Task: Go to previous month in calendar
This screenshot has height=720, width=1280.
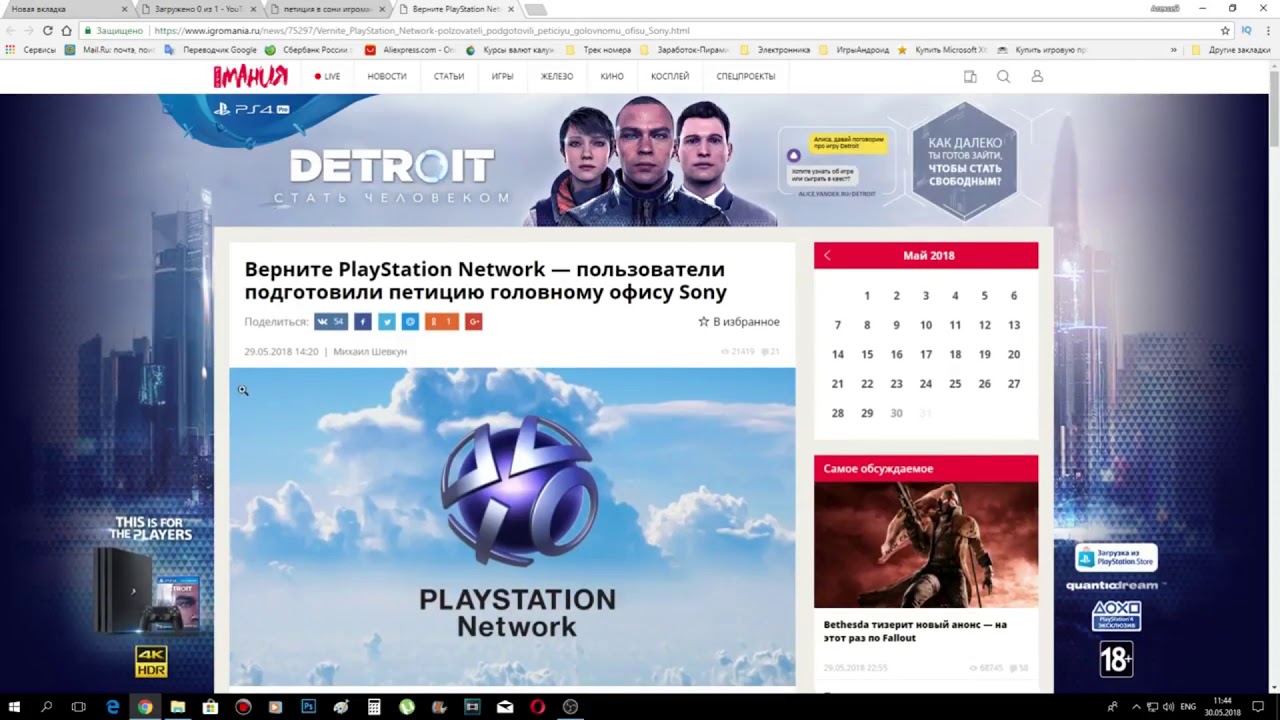Action: pos(827,255)
